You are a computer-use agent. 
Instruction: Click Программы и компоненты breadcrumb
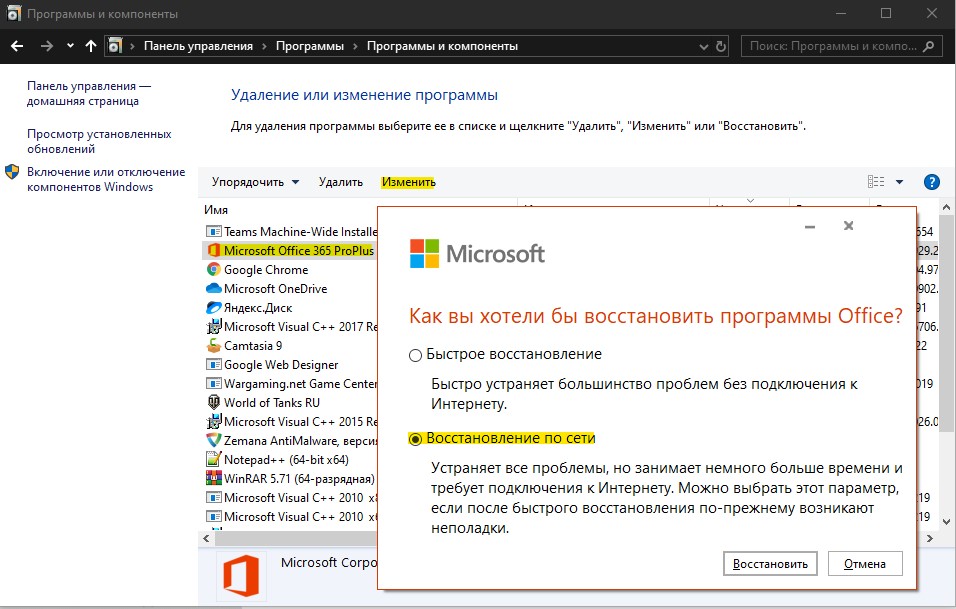click(x=442, y=46)
